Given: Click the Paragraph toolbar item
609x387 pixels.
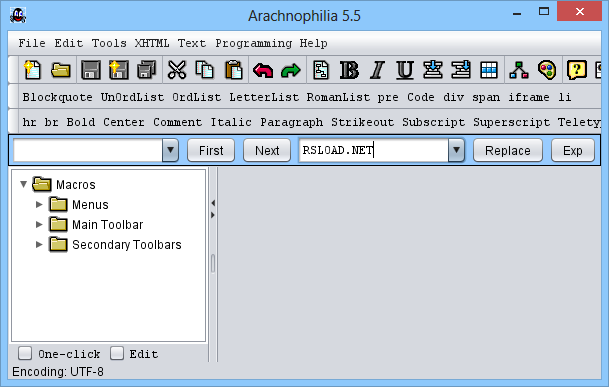Looking at the screenshot, I should coord(291,122).
